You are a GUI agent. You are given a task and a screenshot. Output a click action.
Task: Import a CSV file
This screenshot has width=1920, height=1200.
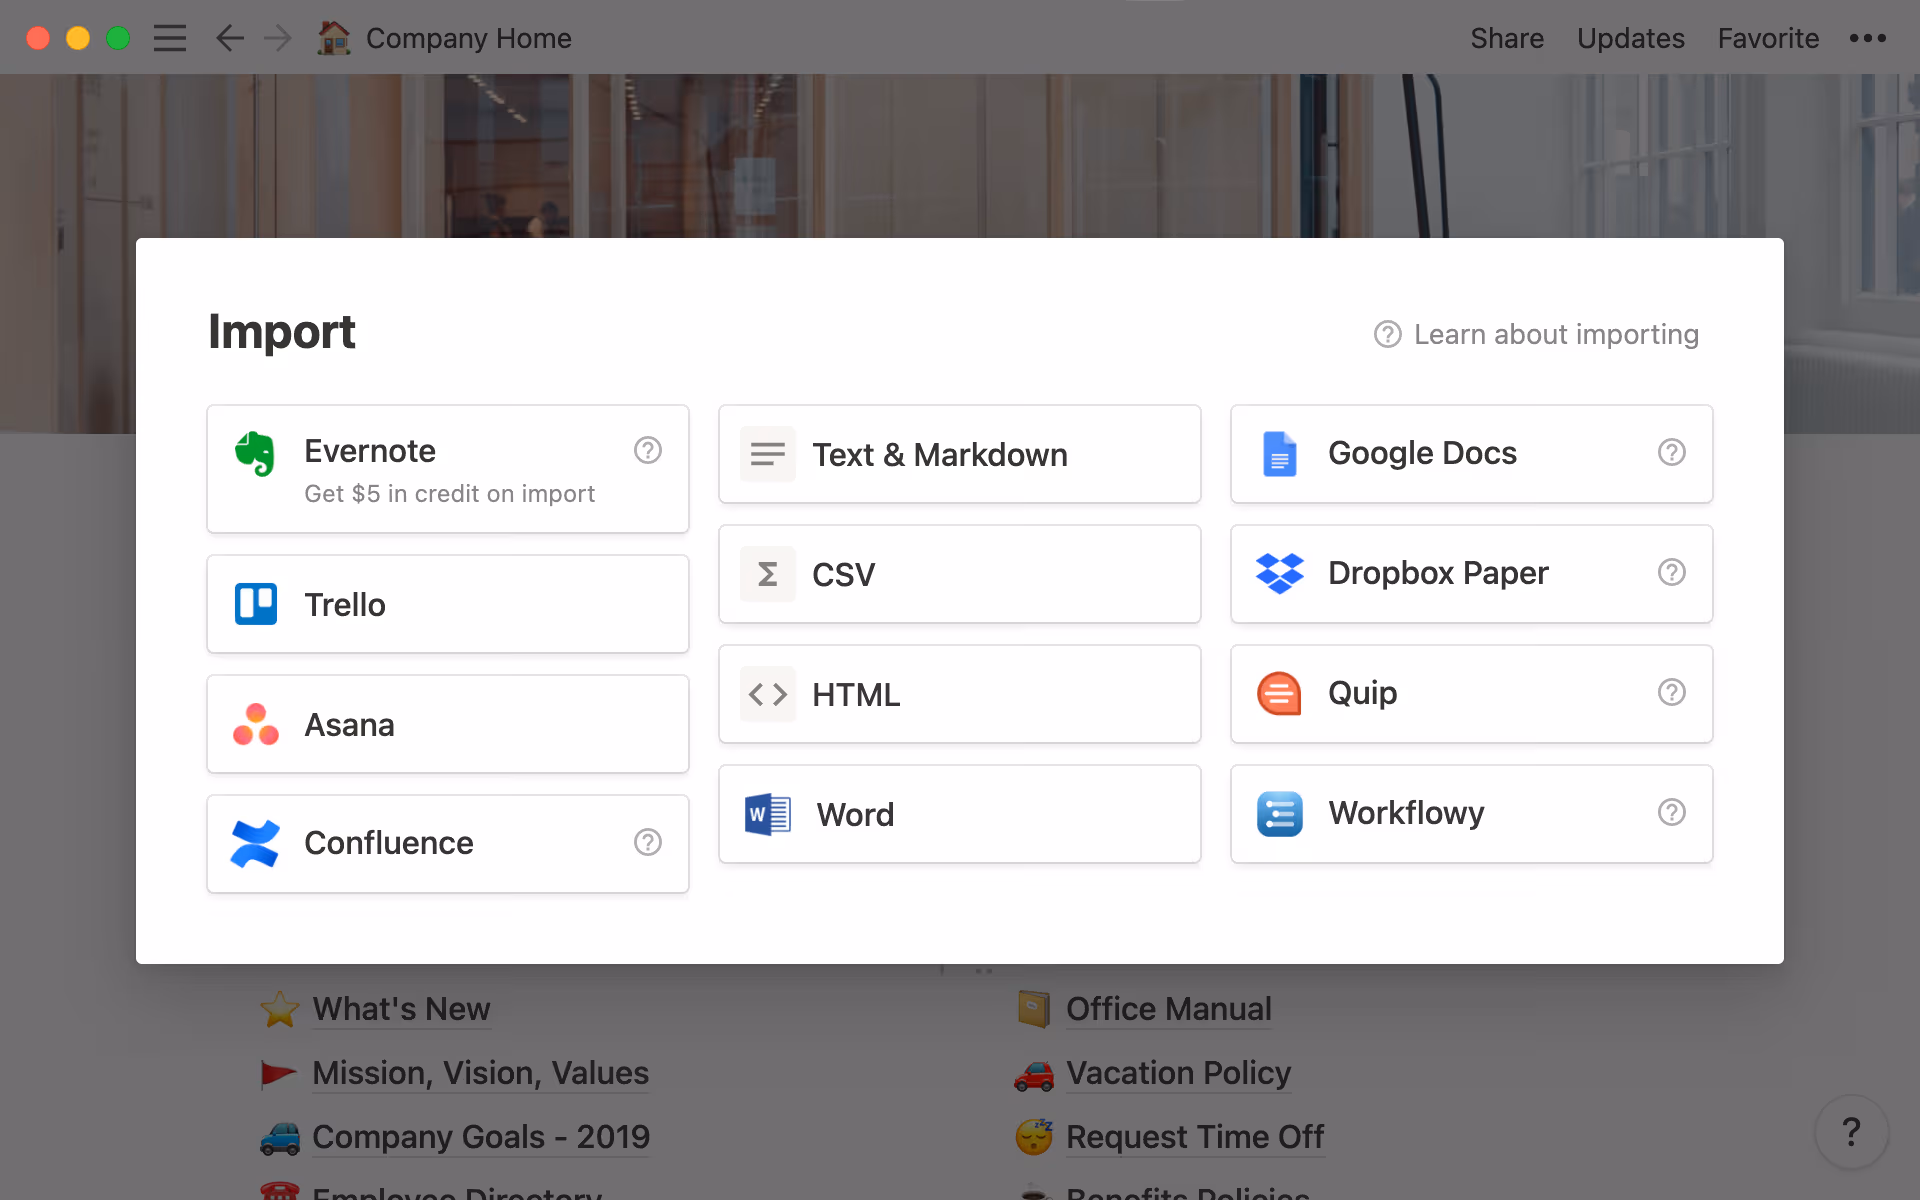(958, 573)
